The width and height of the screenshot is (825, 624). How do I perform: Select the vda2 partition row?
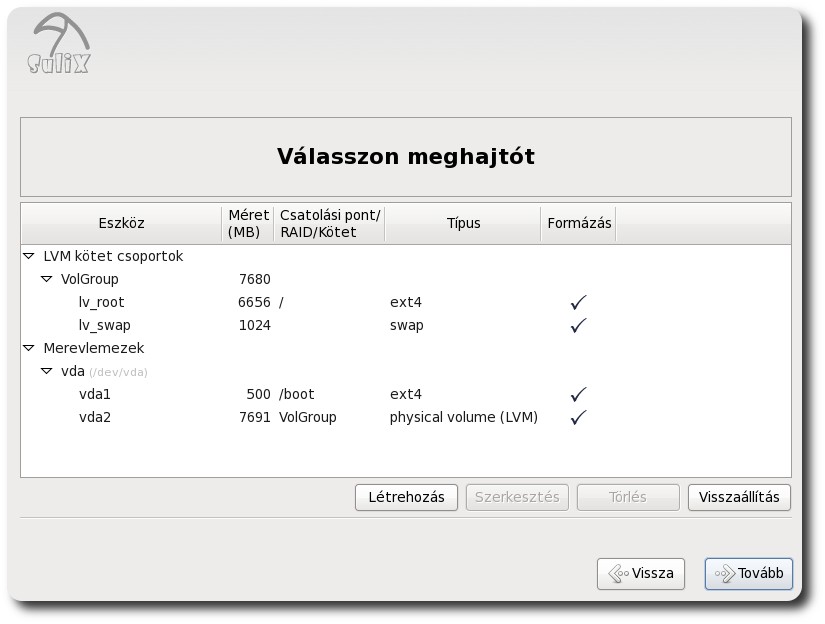point(406,417)
